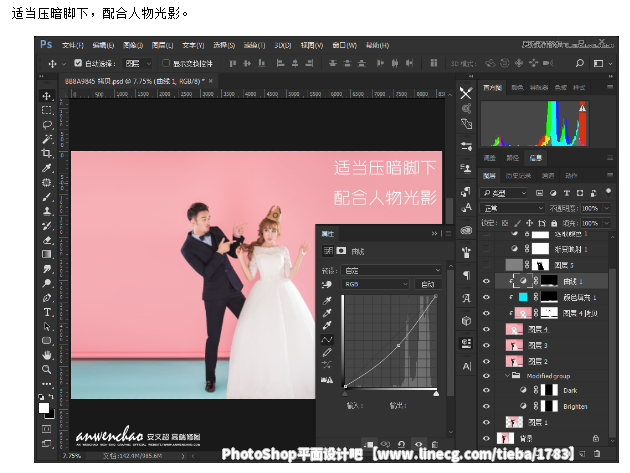630x473 pixels.
Task: Select the Smudge tool
Action: pos(47,268)
